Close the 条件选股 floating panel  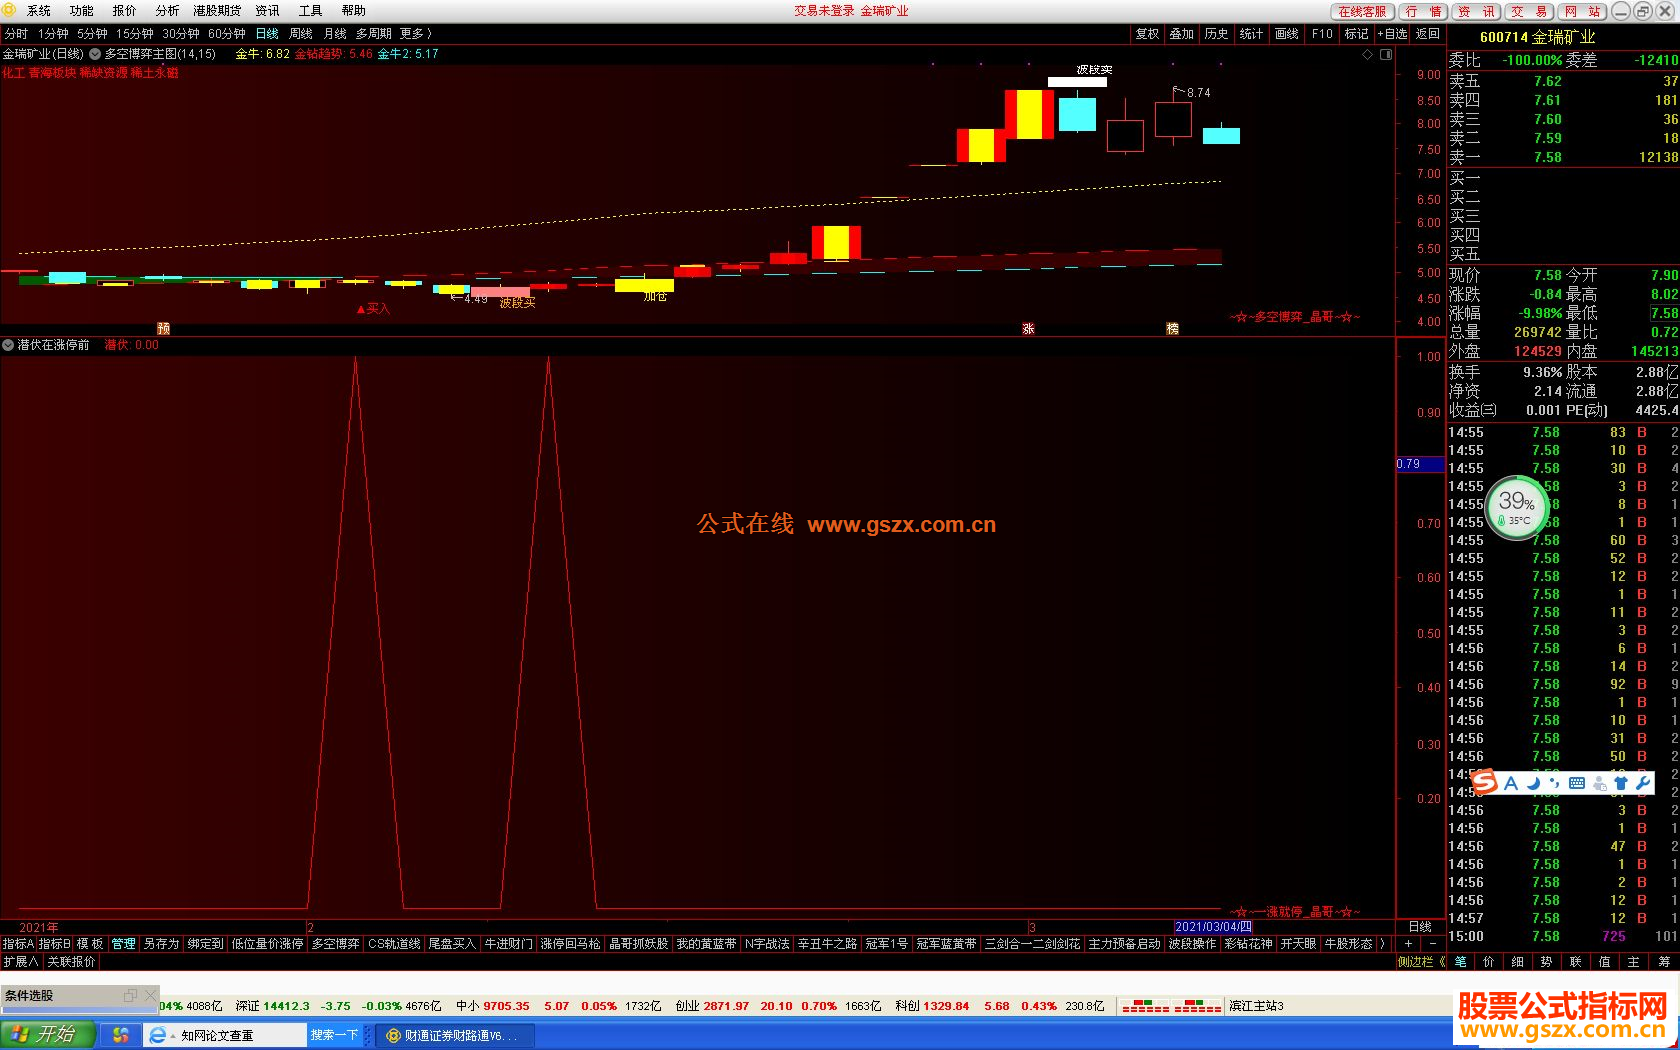150,996
